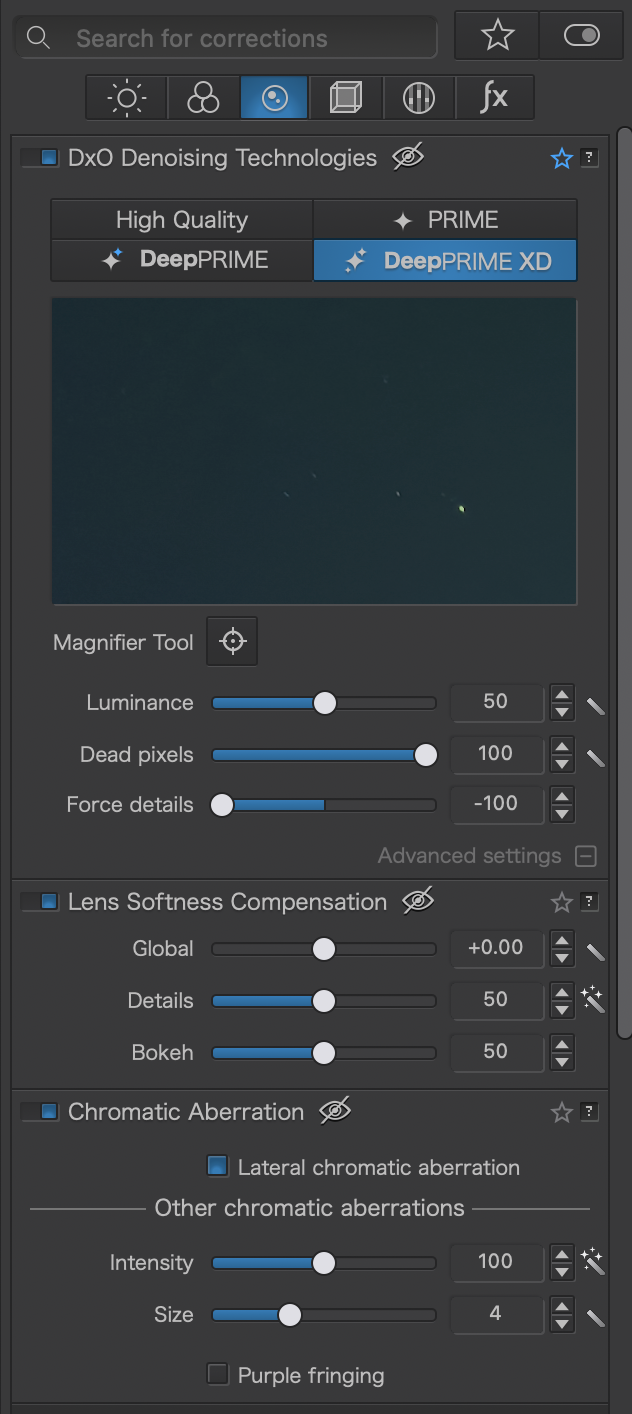Screen dimensions: 632x1414
Task: Toggle Chromatic Aberration on/off switch
Action: click(x=40, y=1112)
